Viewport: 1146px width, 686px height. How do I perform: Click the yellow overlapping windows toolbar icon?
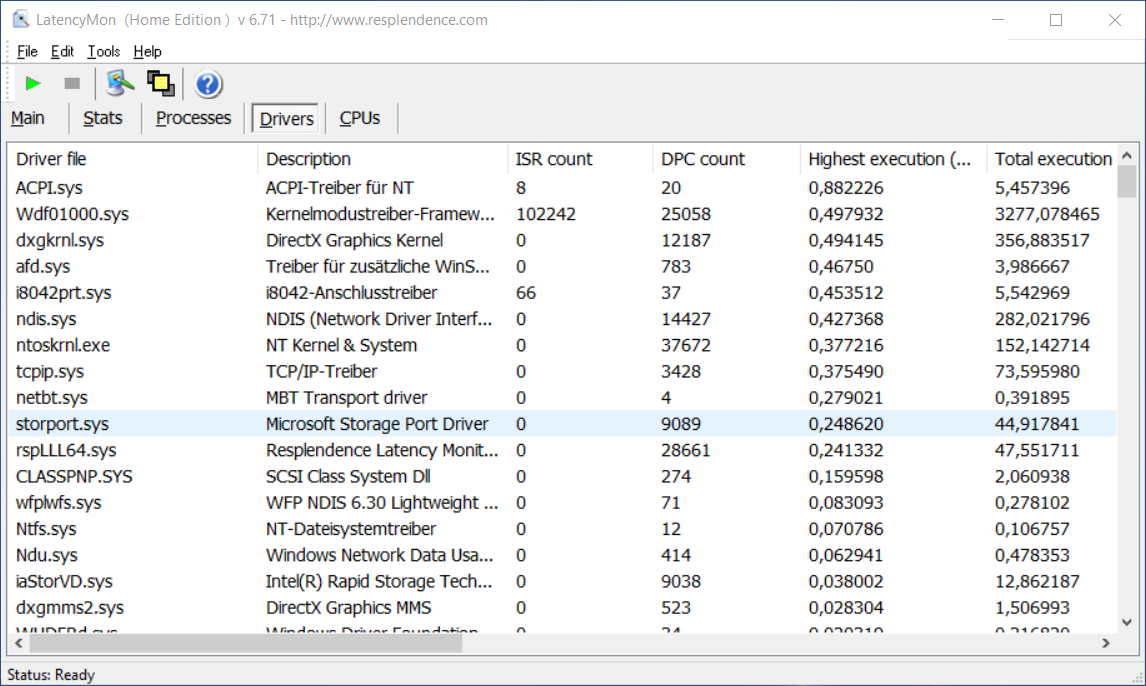160,83
